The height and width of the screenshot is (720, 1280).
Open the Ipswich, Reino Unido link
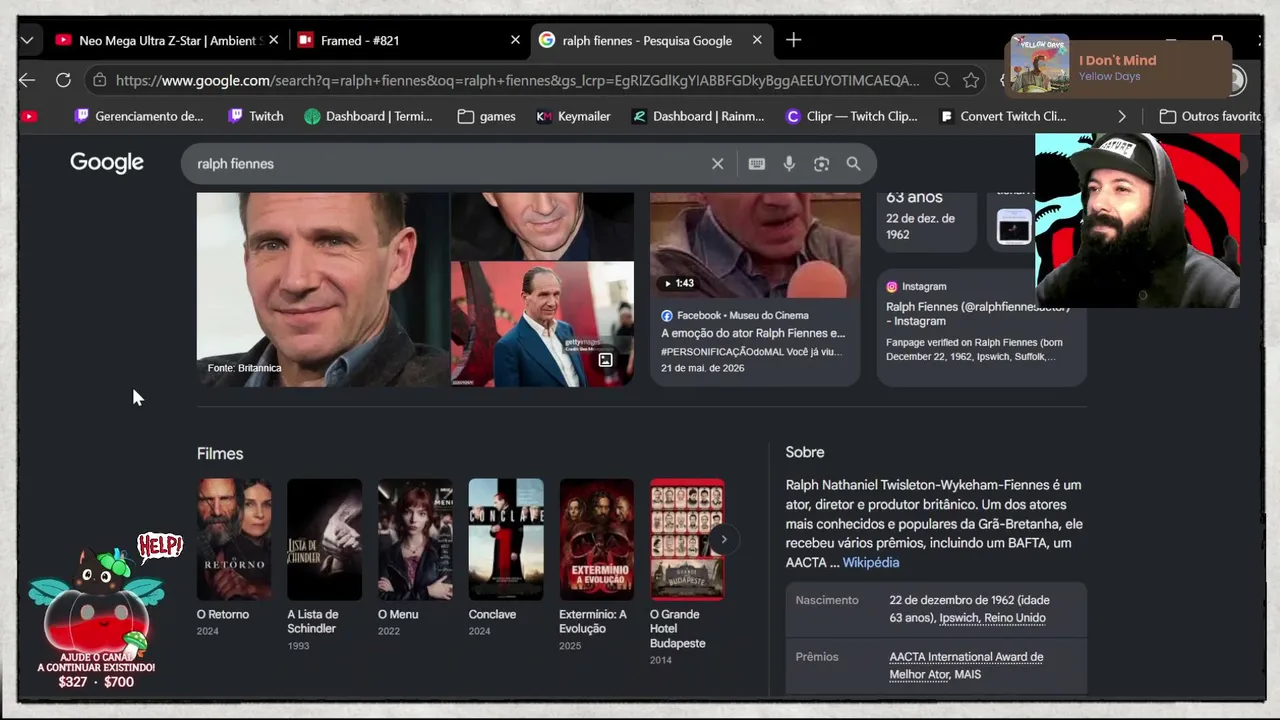click(993, 618)
